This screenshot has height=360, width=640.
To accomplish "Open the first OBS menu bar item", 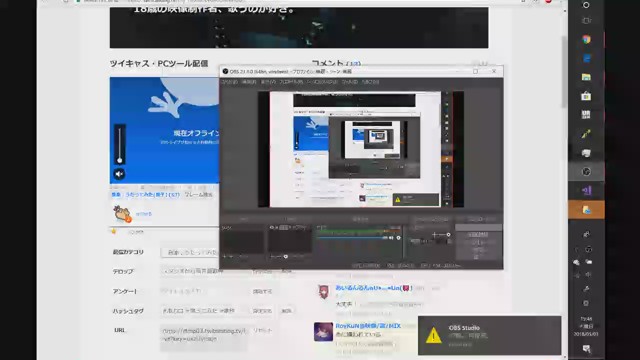I will [229, 82].
